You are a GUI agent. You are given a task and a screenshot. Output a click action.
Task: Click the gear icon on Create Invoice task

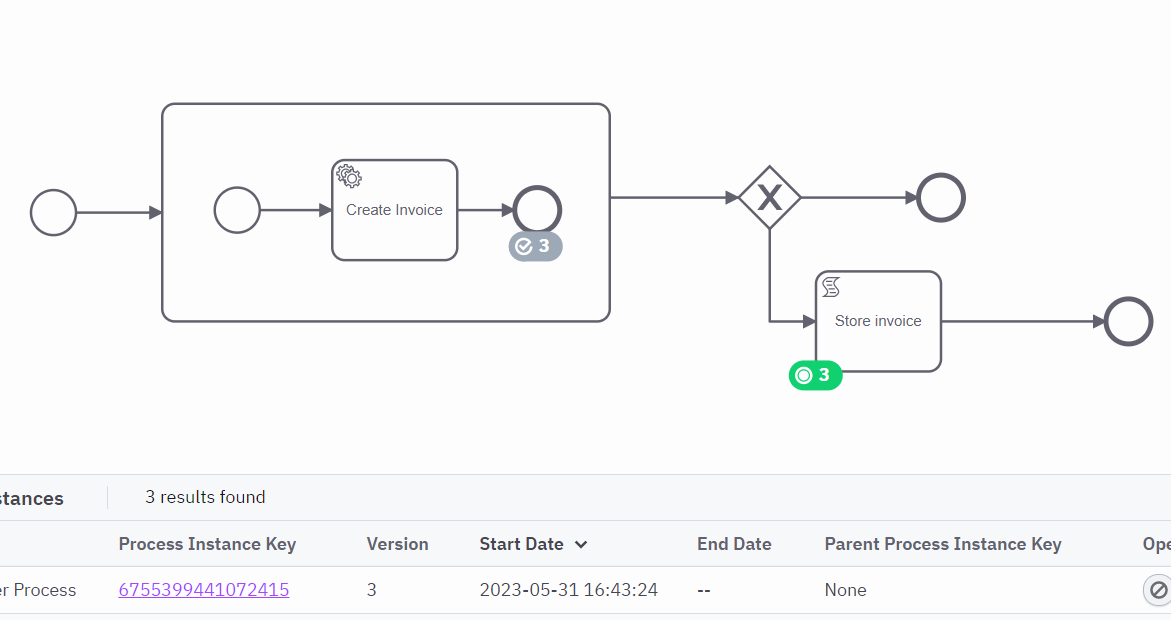(349, 176)
